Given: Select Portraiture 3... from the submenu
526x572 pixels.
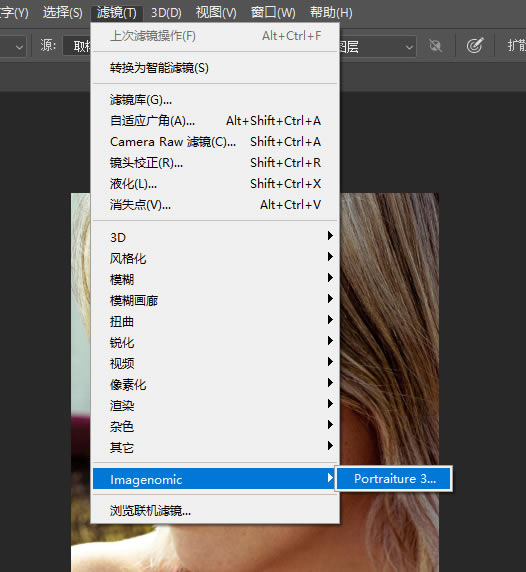Looking at the screenshot, I should [394, 478].
